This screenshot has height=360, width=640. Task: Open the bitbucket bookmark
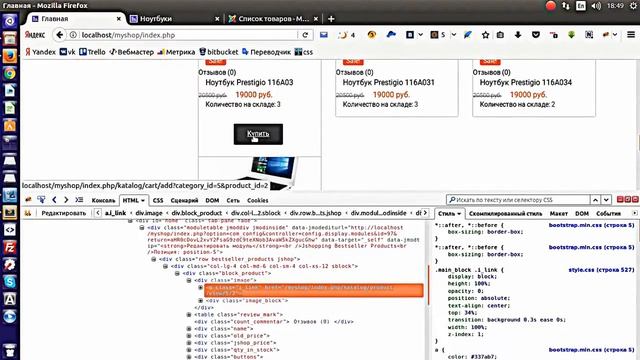[218, 52]
